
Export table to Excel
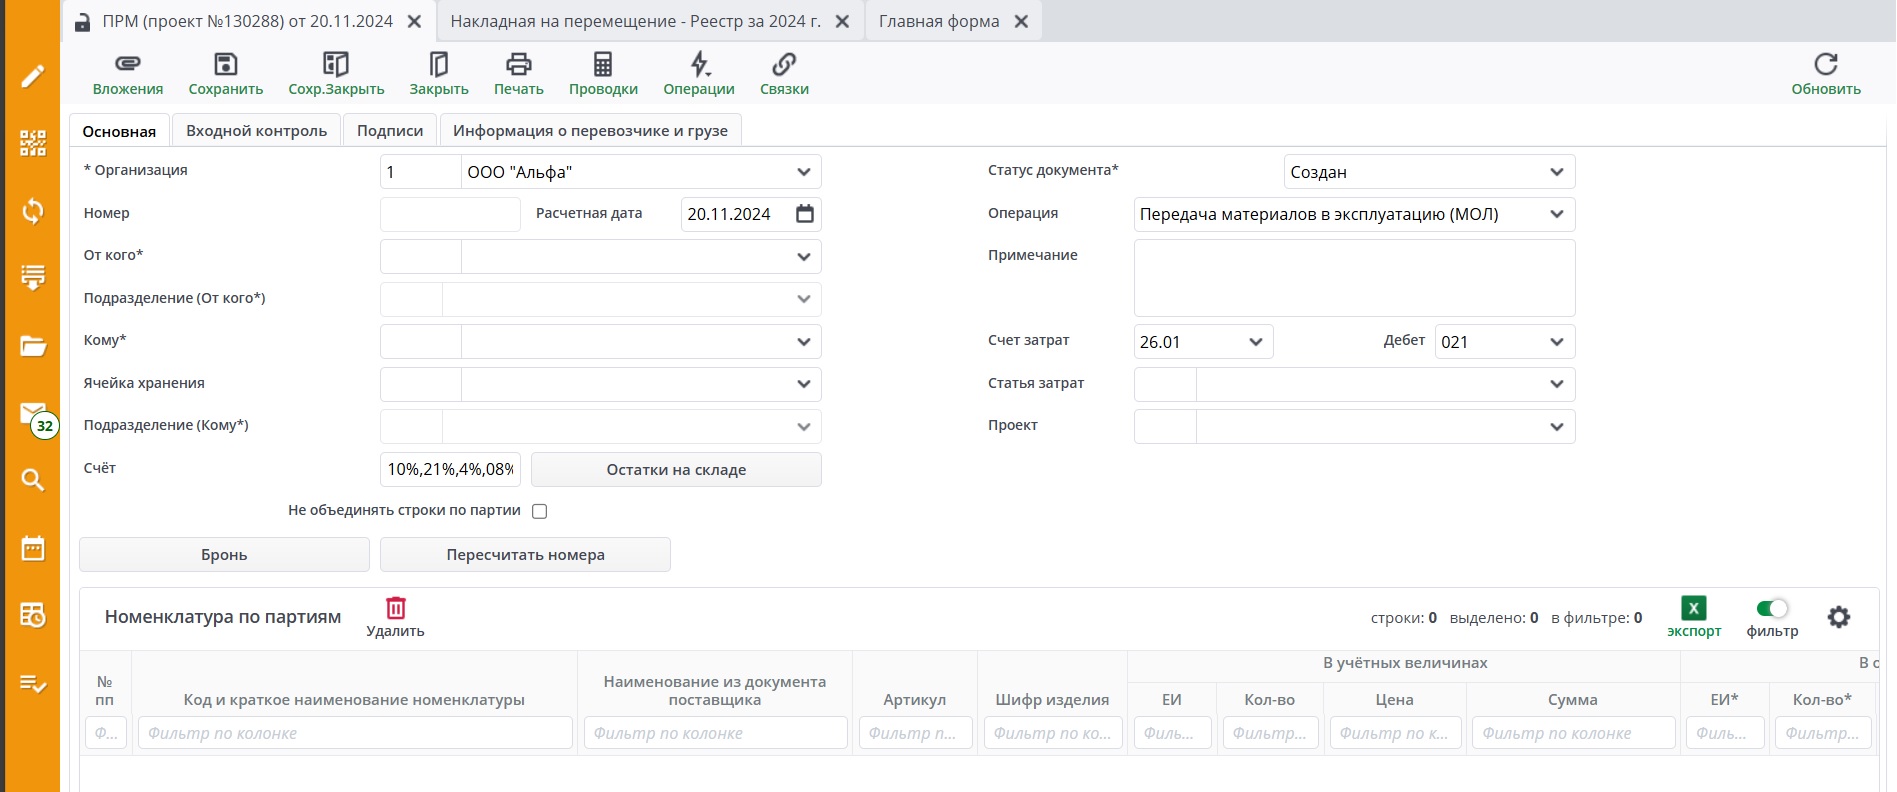coord(1693,608)
